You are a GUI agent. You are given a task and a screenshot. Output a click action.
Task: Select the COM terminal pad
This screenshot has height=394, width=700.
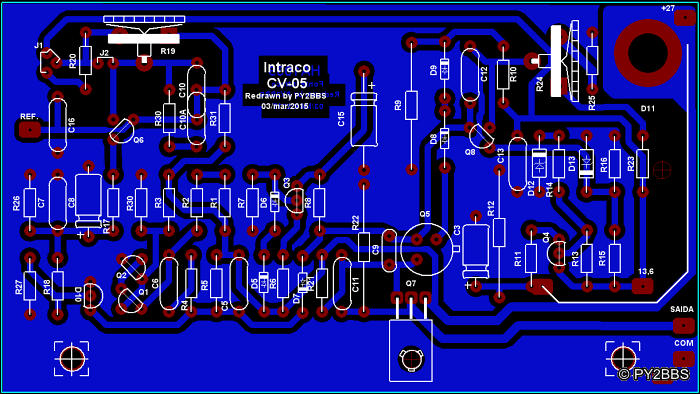683,358
